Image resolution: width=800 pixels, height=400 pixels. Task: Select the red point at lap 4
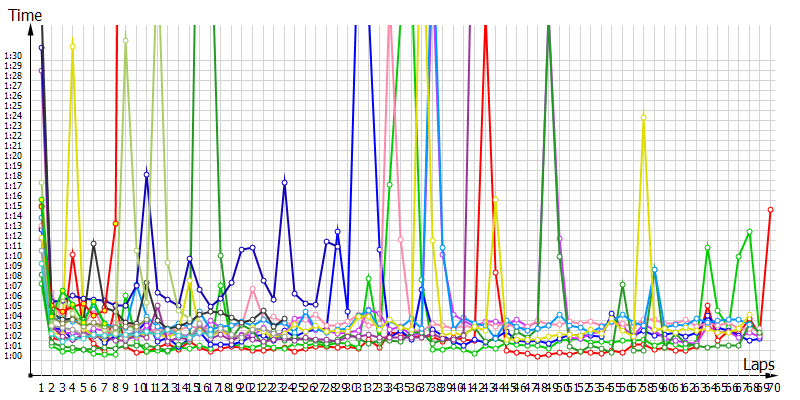pos(73,254)
